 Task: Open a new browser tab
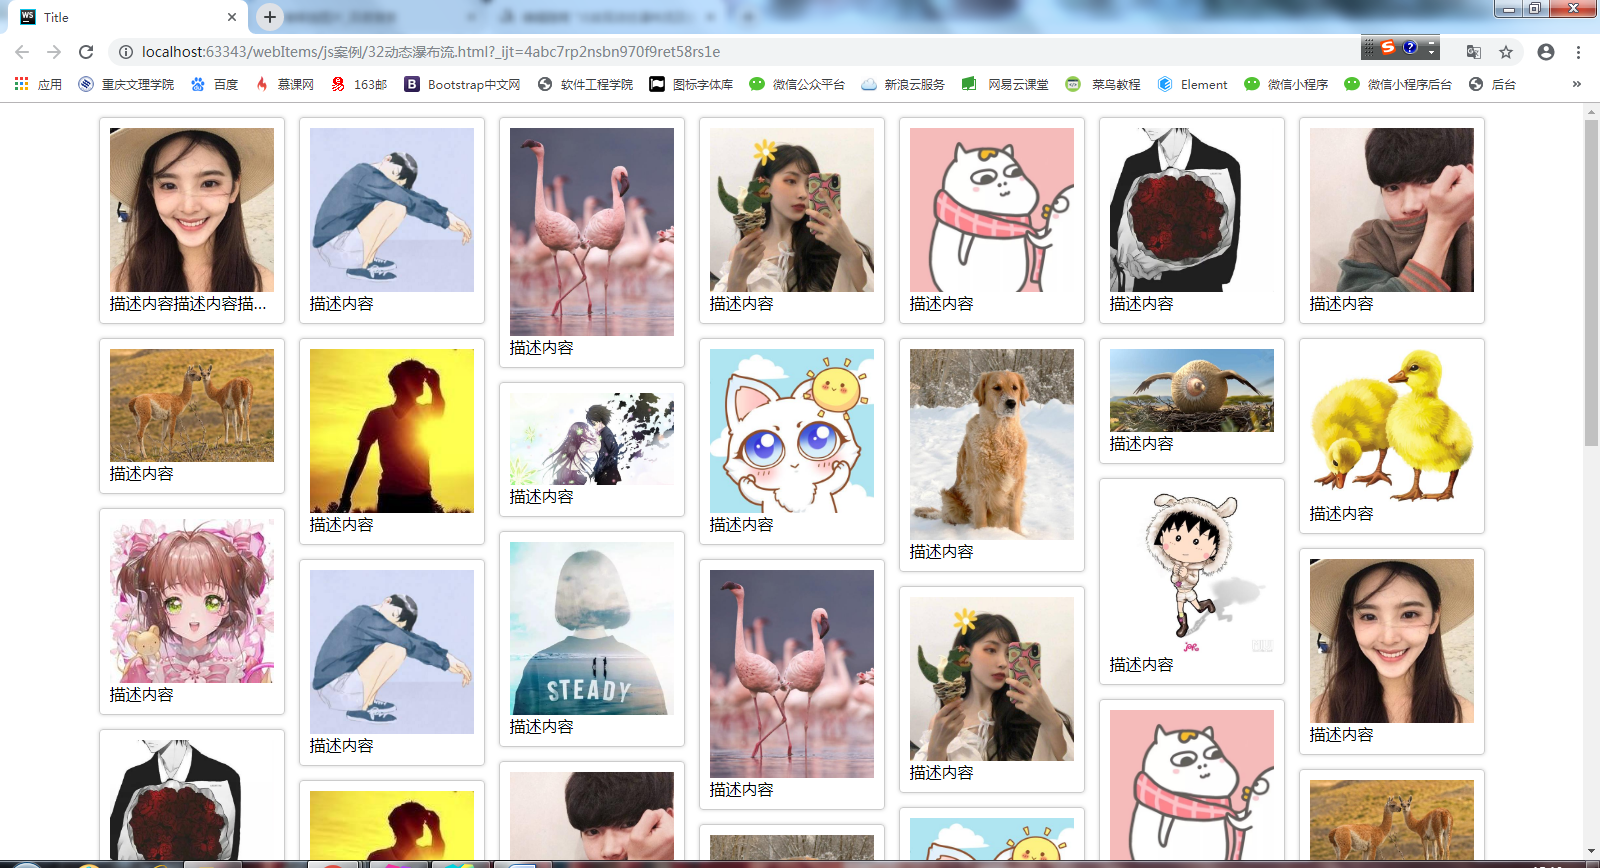tap(270, 17)
